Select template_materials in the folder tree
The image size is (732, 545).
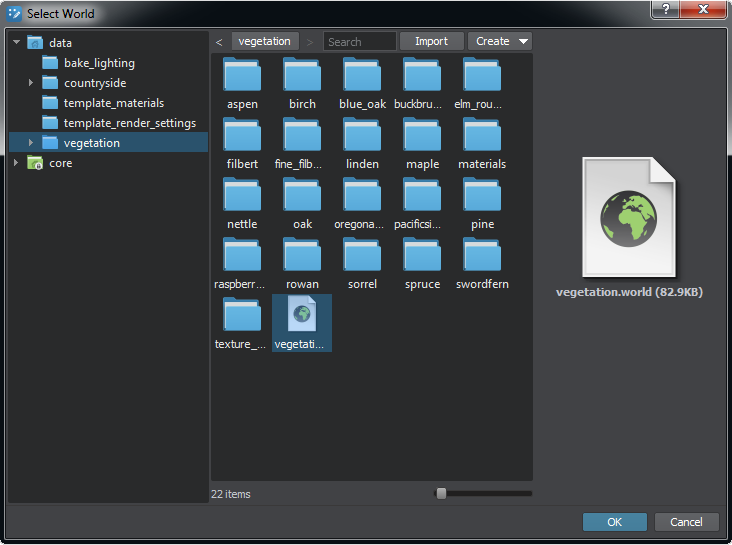point(113,103)
